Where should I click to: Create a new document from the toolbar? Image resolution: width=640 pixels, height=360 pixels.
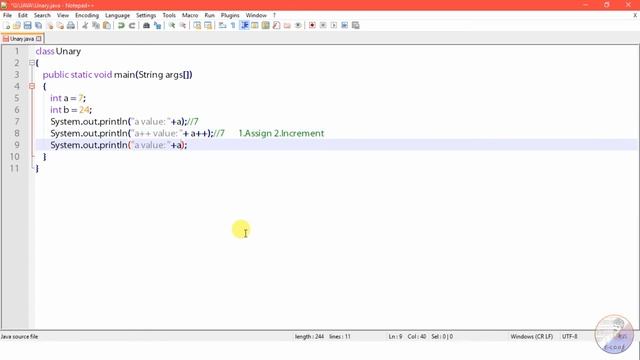[x=7, y=25]
